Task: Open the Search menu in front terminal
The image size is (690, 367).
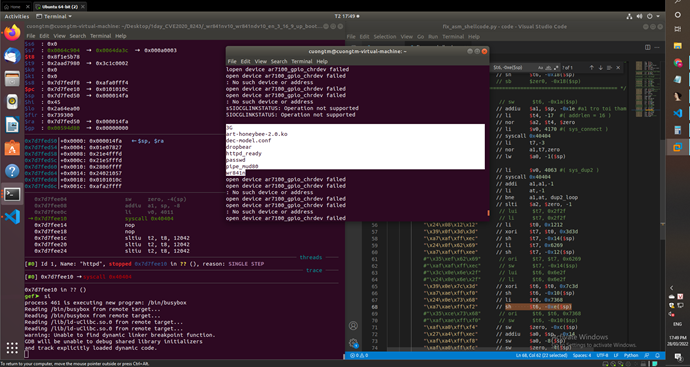Action: (279, 61)
